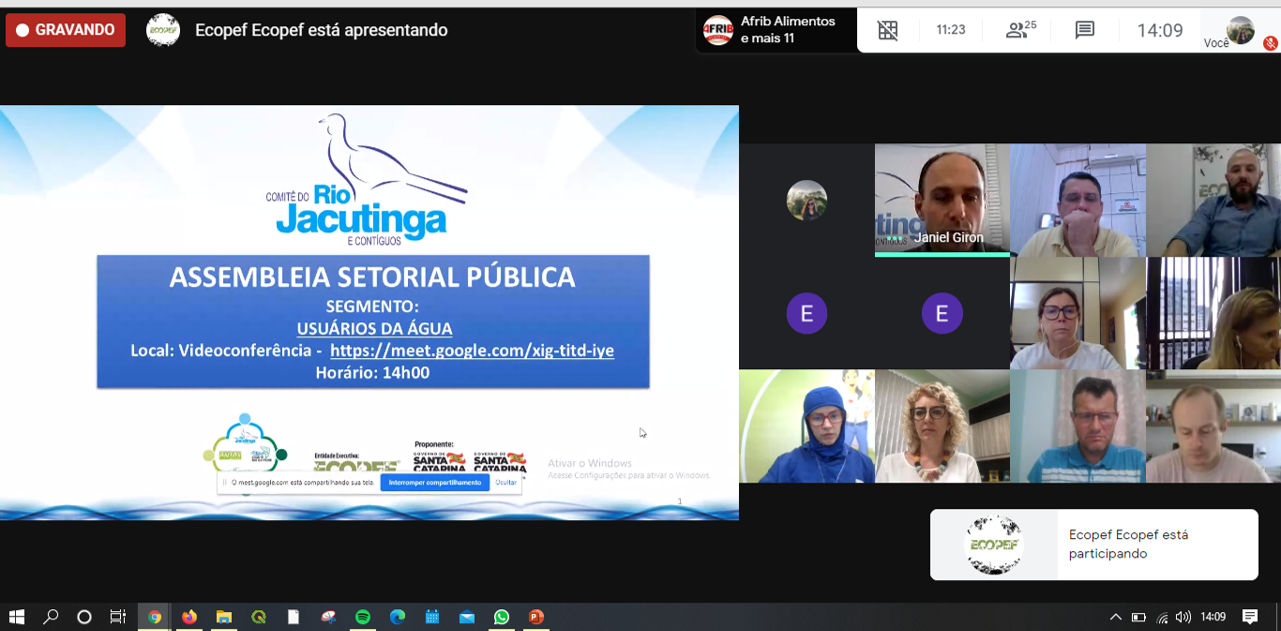Open the blank document icon in the taskbar

tap(293, 617)
